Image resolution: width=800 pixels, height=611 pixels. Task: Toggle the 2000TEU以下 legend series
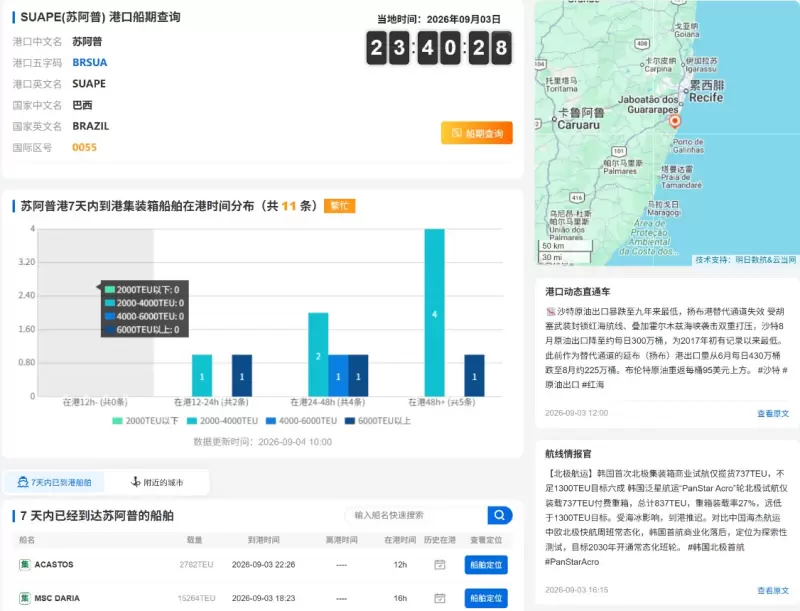pos(145,421)
